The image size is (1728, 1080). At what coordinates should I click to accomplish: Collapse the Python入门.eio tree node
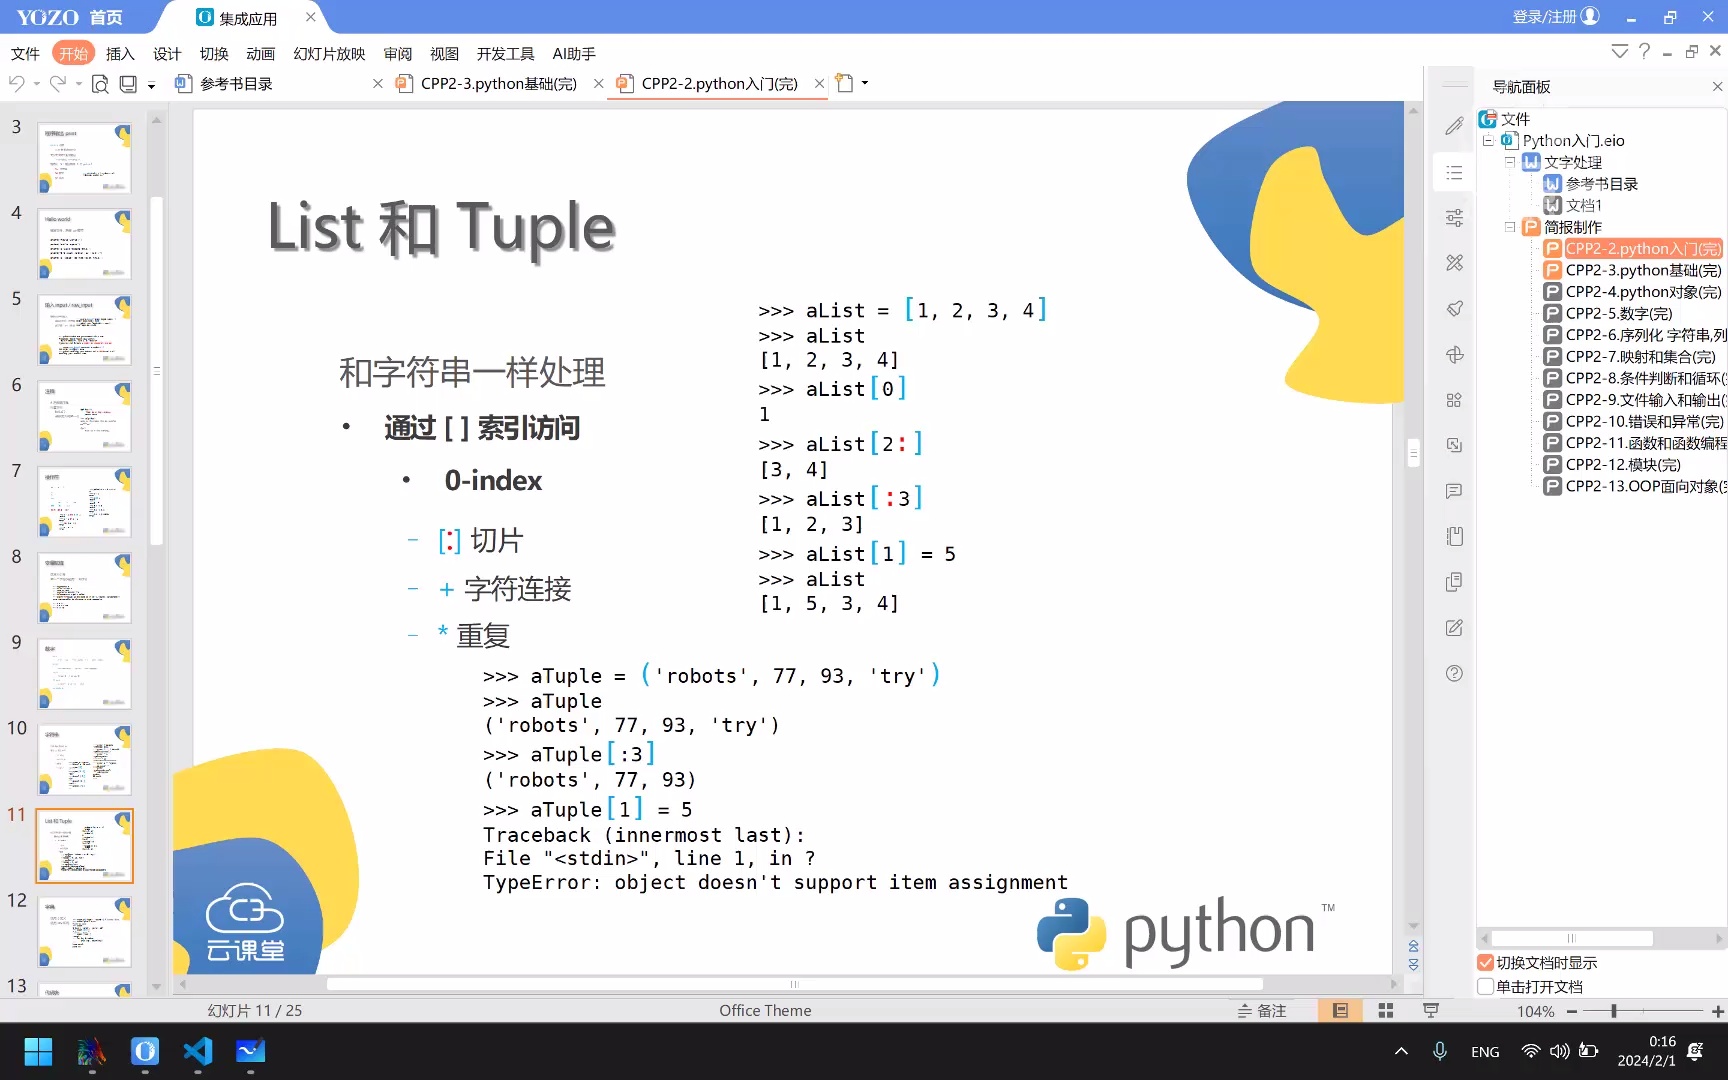tap(1487, 140)
